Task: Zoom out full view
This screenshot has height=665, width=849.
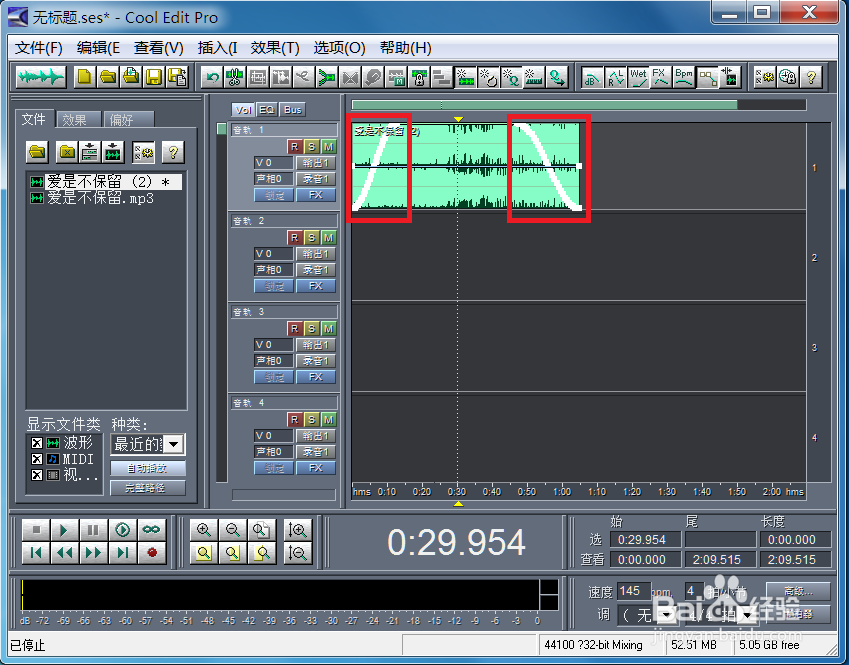Action: (x=262, y=530)
